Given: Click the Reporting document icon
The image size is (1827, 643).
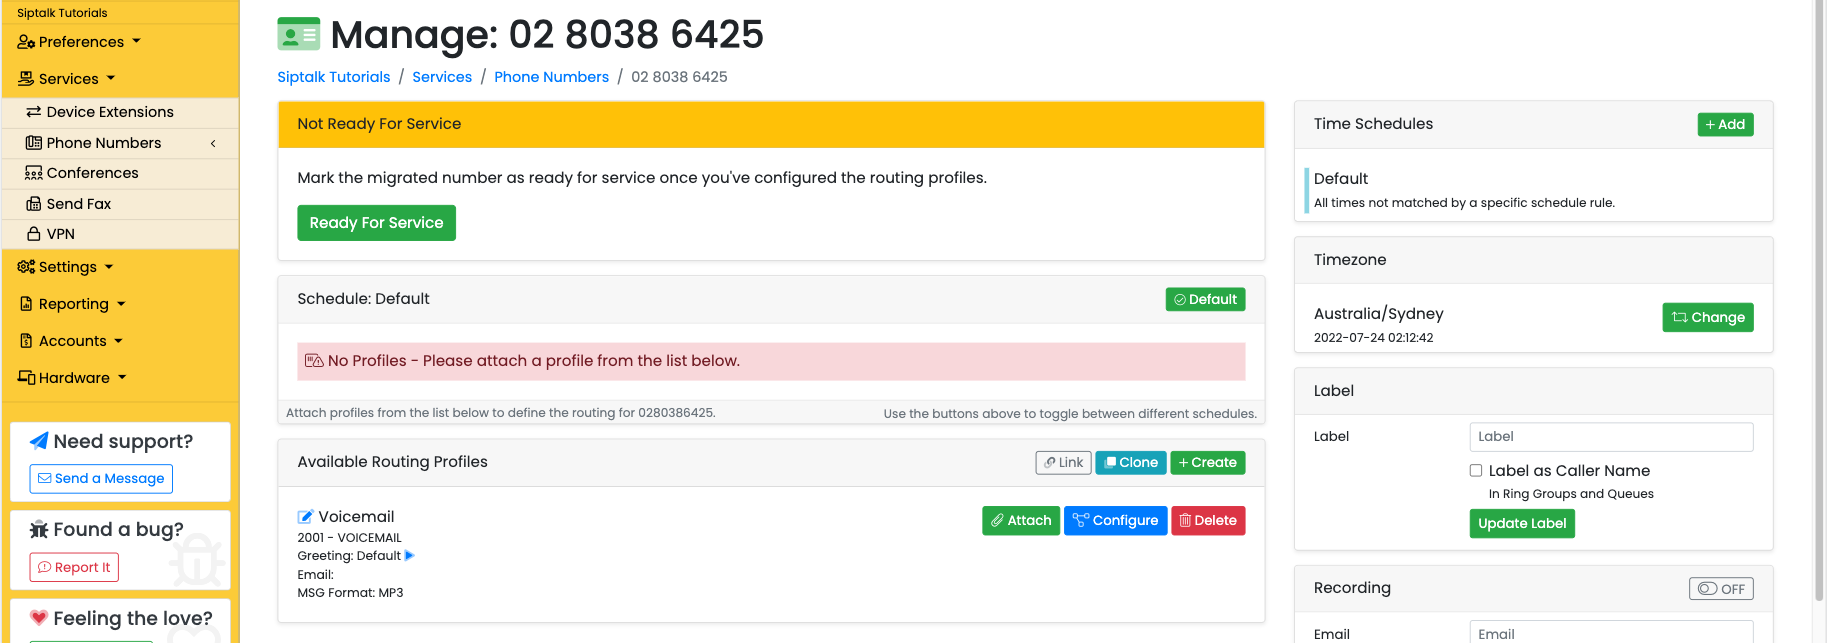Looking at the screenshot, I should (27, 304).
